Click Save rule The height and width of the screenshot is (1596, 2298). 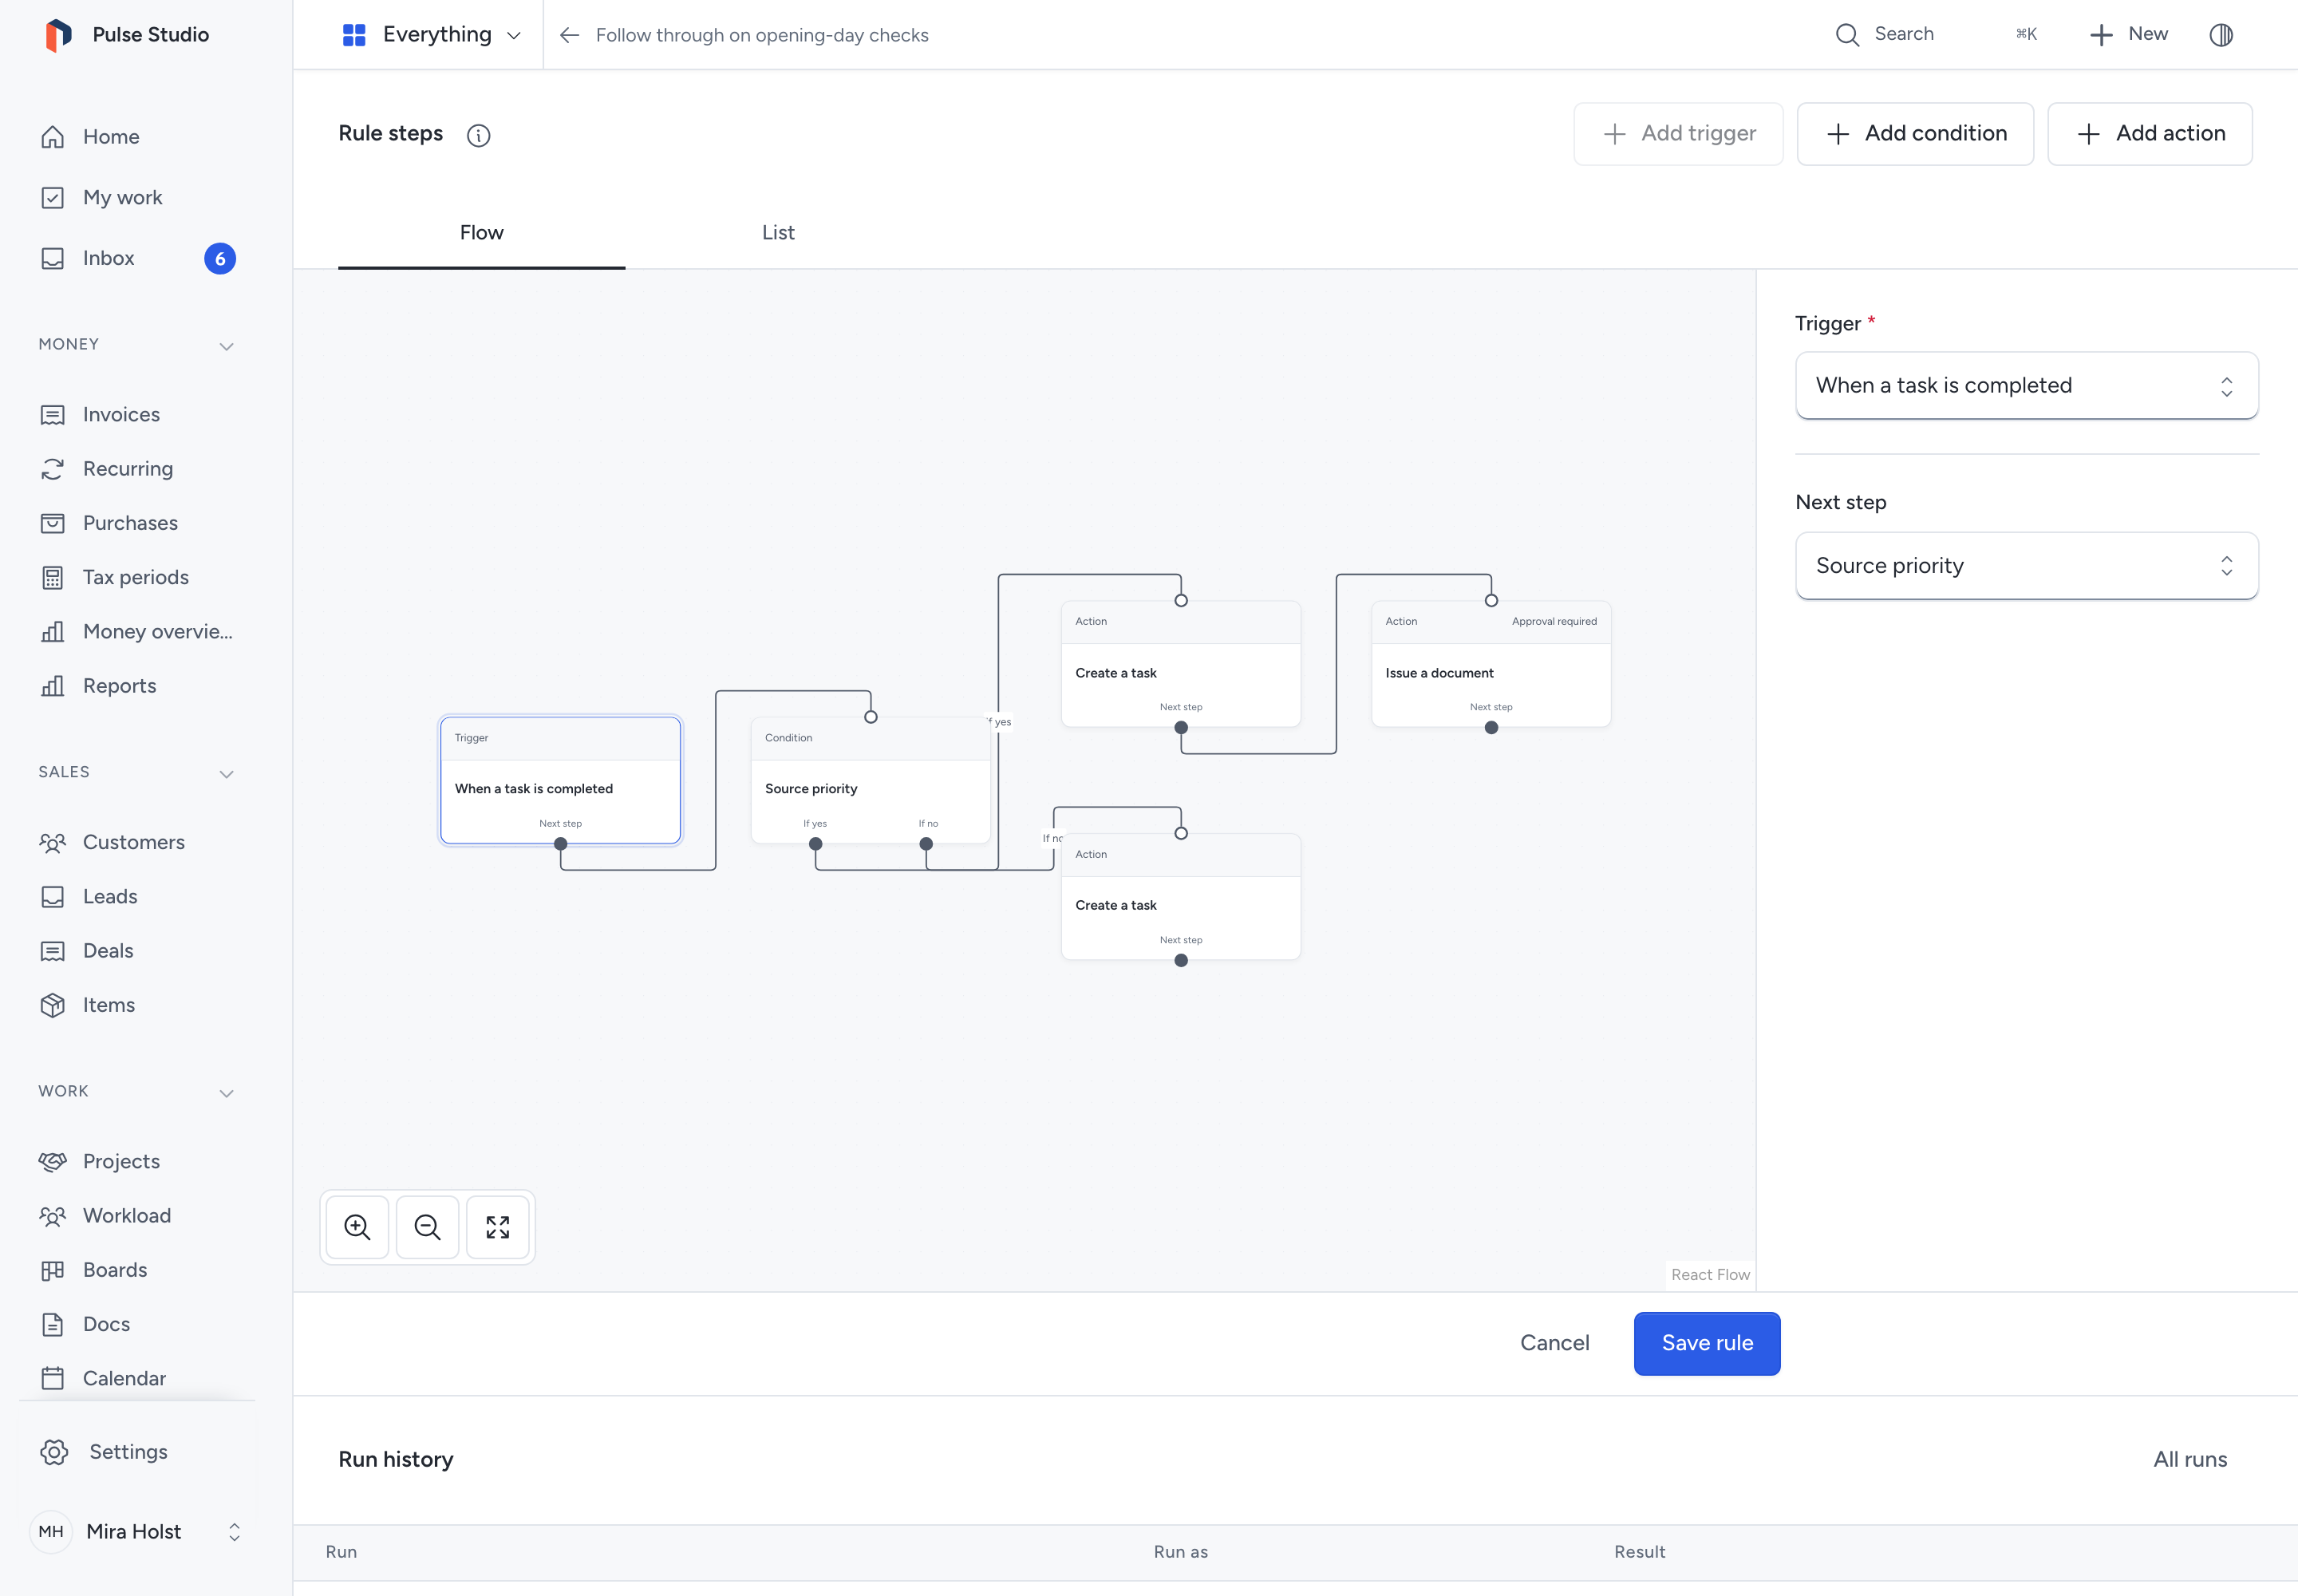pos(1707,1343)
